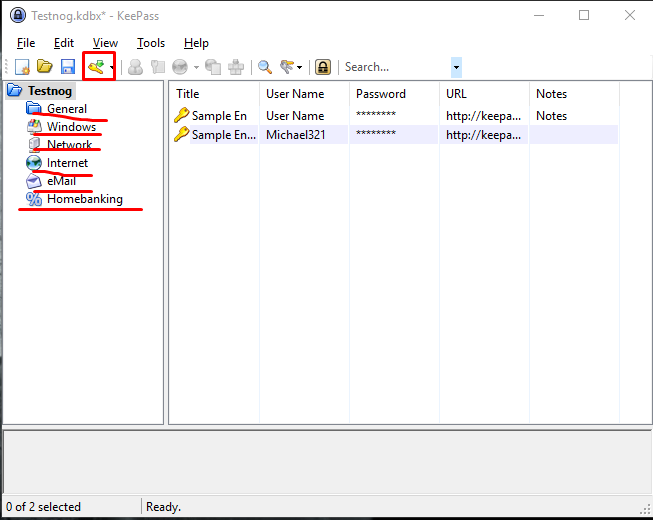The width and height of the screenshot is (653, 520).
Task: Click the URL cell in the Michael321 row
Action: (x=484, y=135)
